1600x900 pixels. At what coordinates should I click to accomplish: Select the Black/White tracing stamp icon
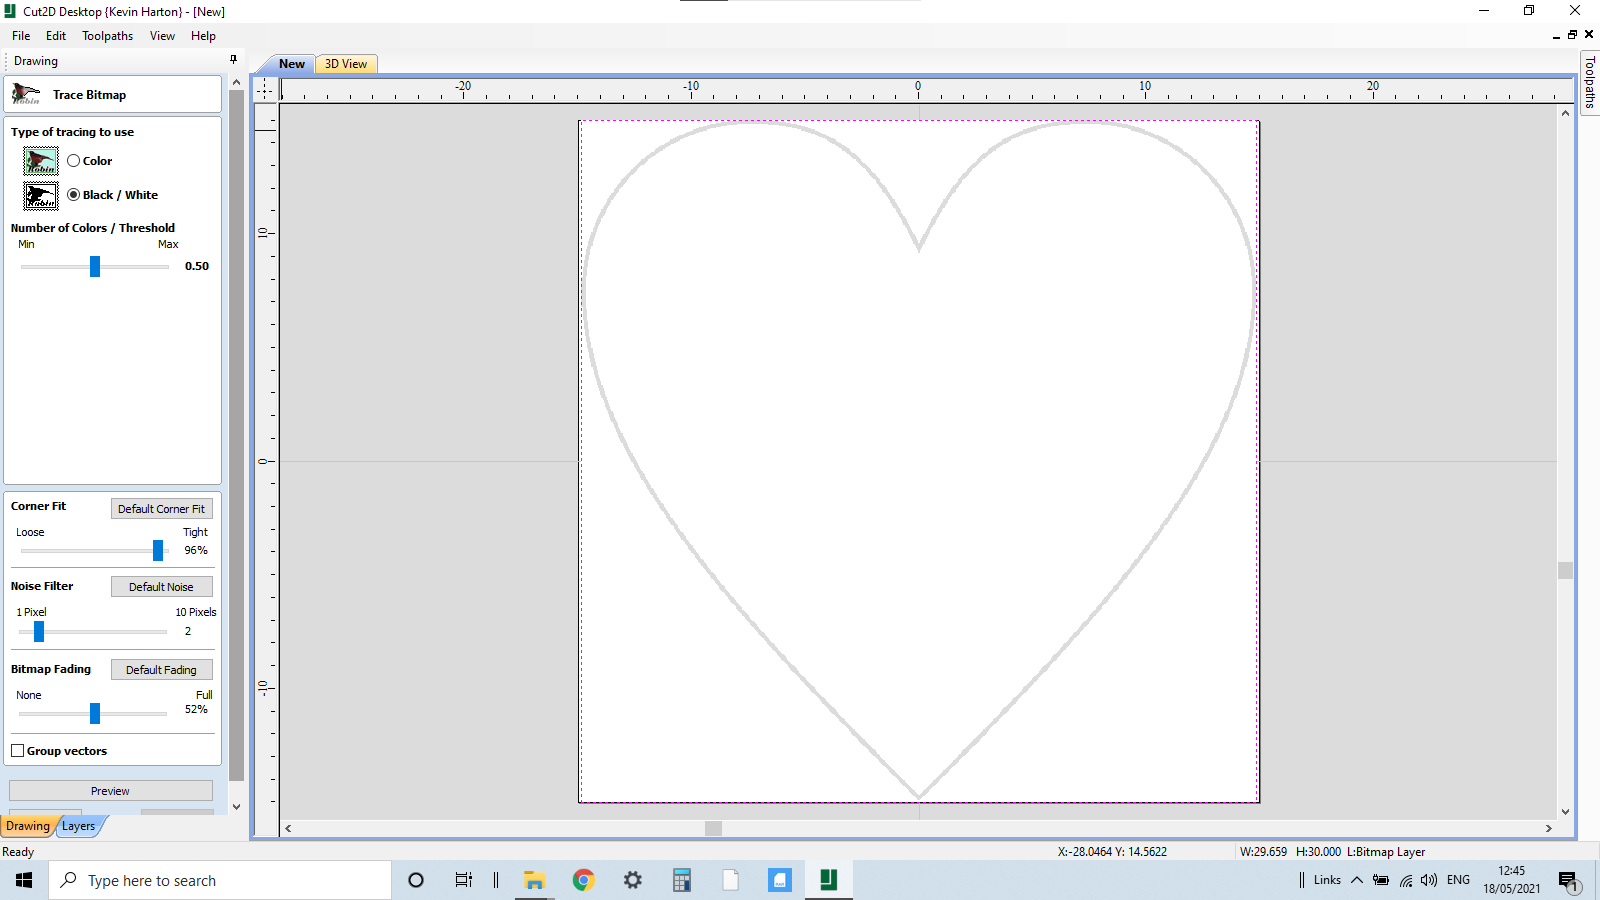[x=39, y=195]
